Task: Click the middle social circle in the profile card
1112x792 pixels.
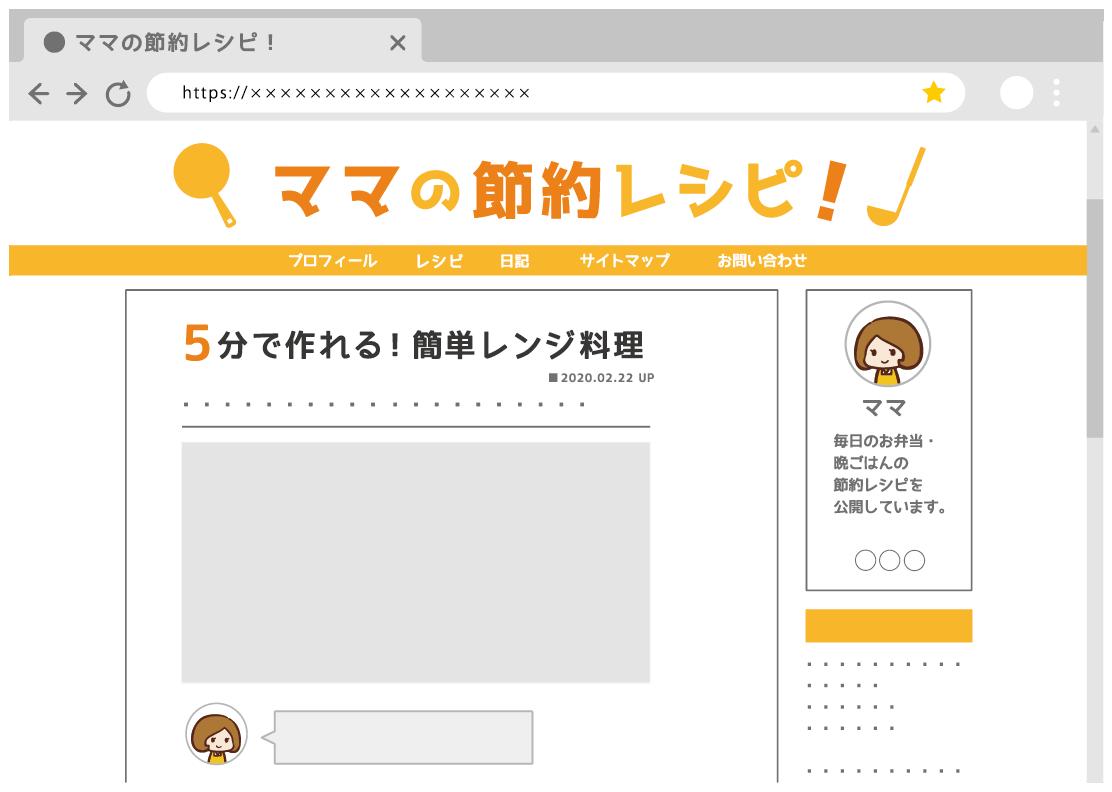Action: (x=889, y=560)
